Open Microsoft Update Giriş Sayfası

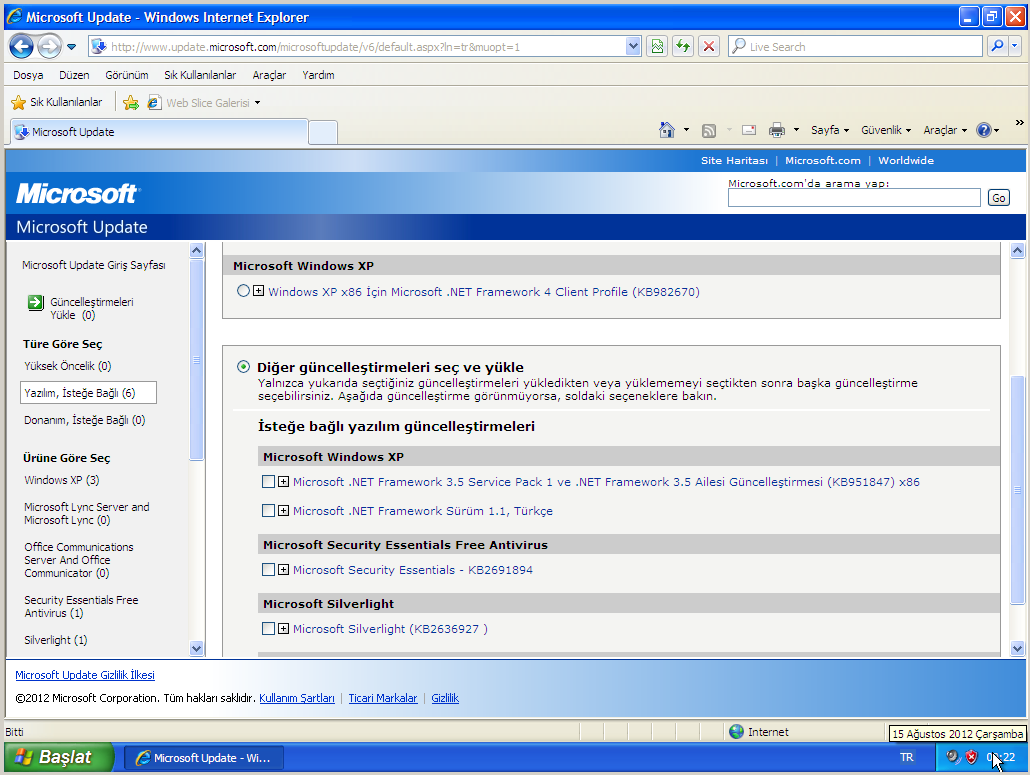[x=93, y=265]
